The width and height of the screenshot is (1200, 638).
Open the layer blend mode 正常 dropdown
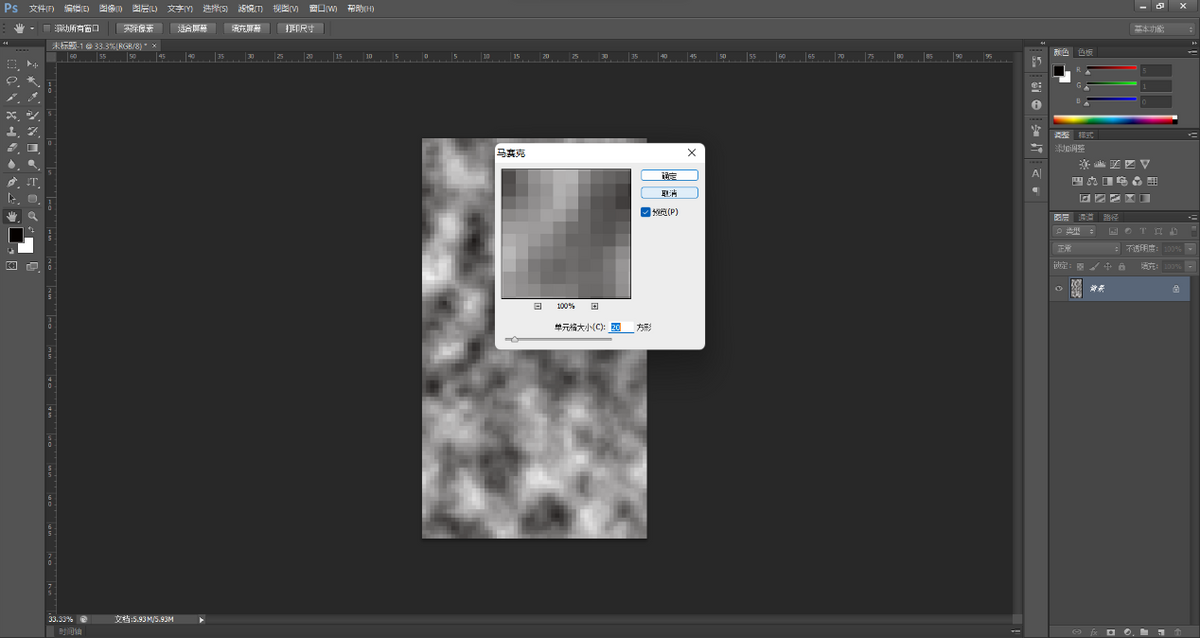1086,248
